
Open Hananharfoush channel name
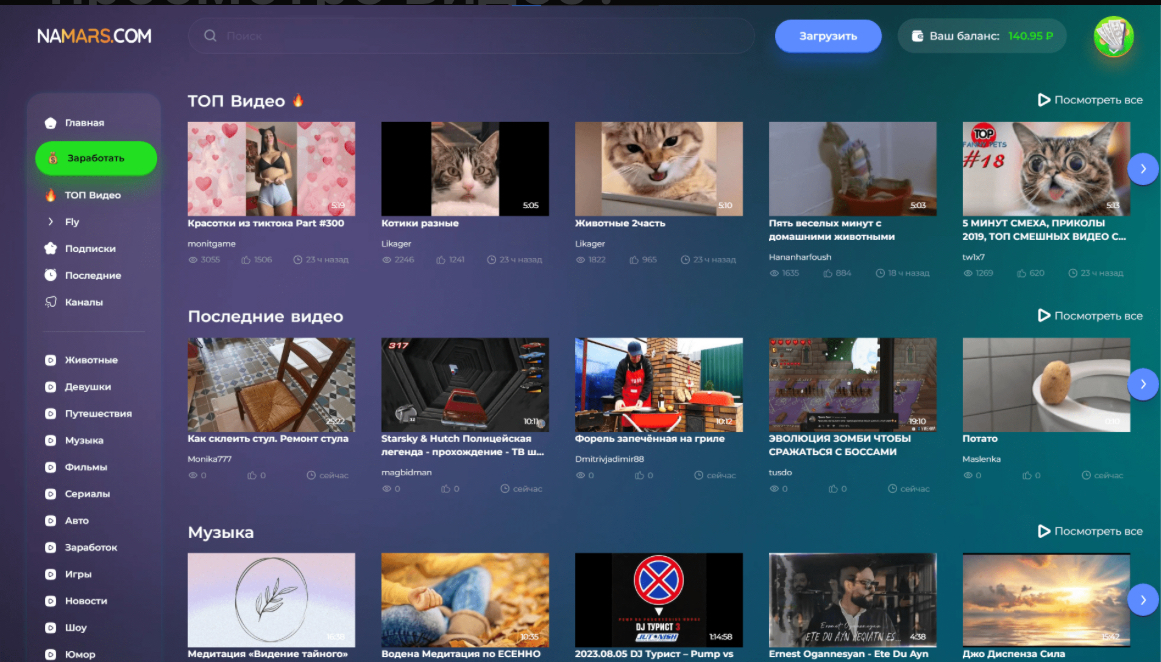tap(800, 257)
